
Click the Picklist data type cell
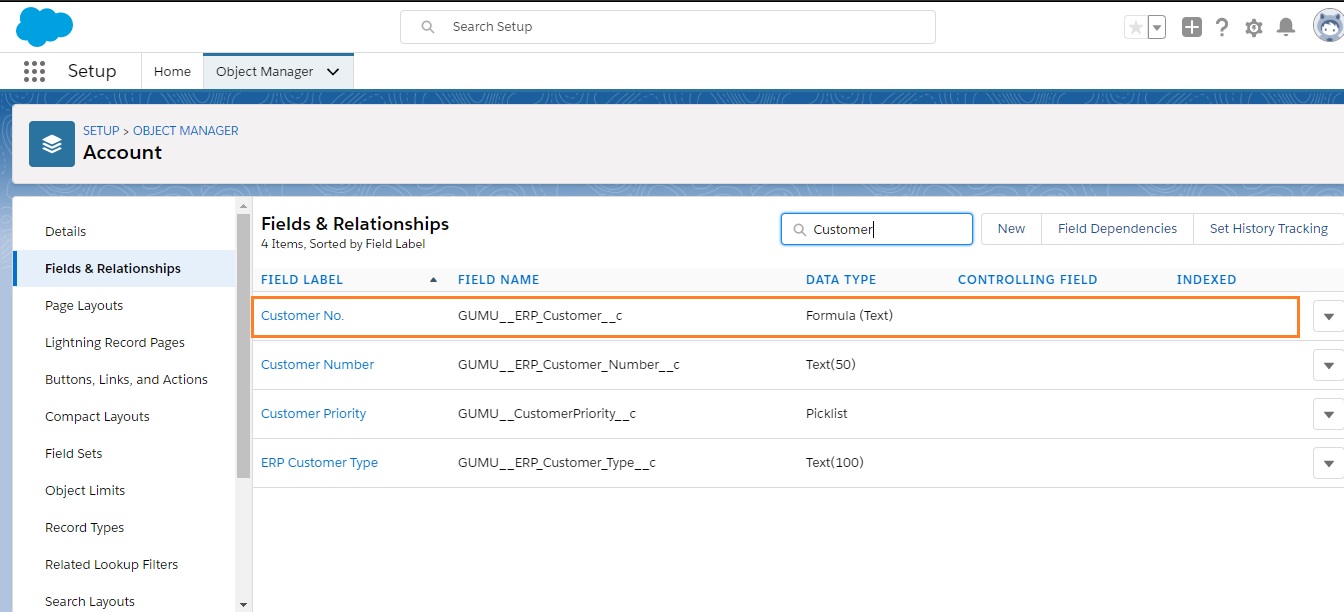coord(827,413)
